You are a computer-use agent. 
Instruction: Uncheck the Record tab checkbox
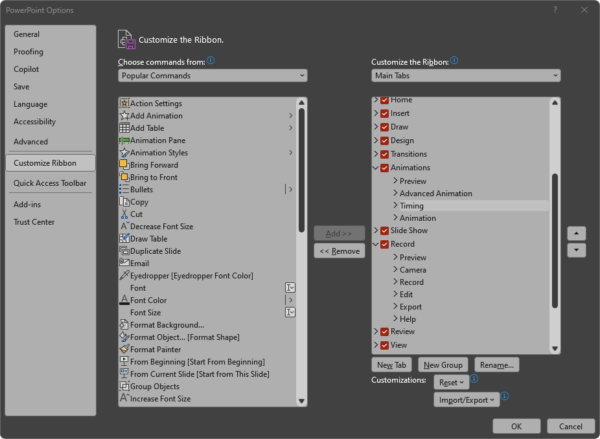tap(385, 244)
